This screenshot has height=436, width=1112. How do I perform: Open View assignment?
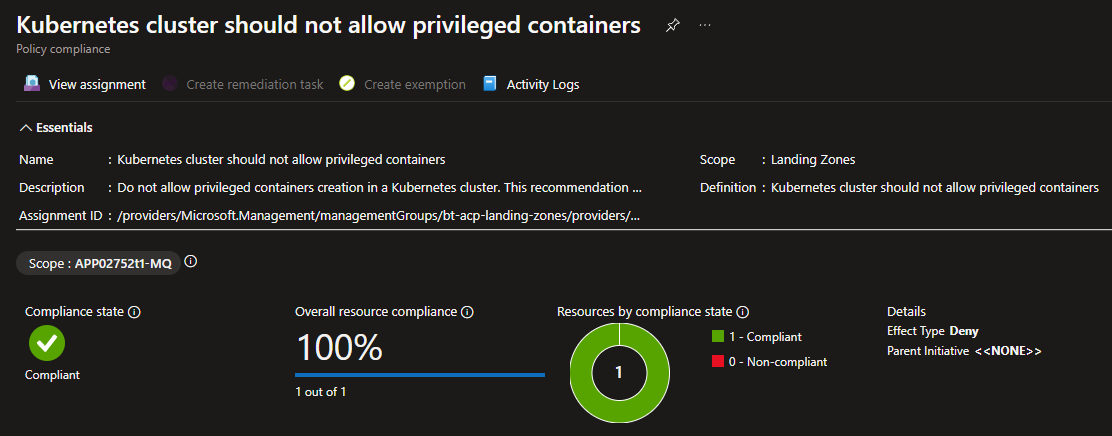click(85, 84)
